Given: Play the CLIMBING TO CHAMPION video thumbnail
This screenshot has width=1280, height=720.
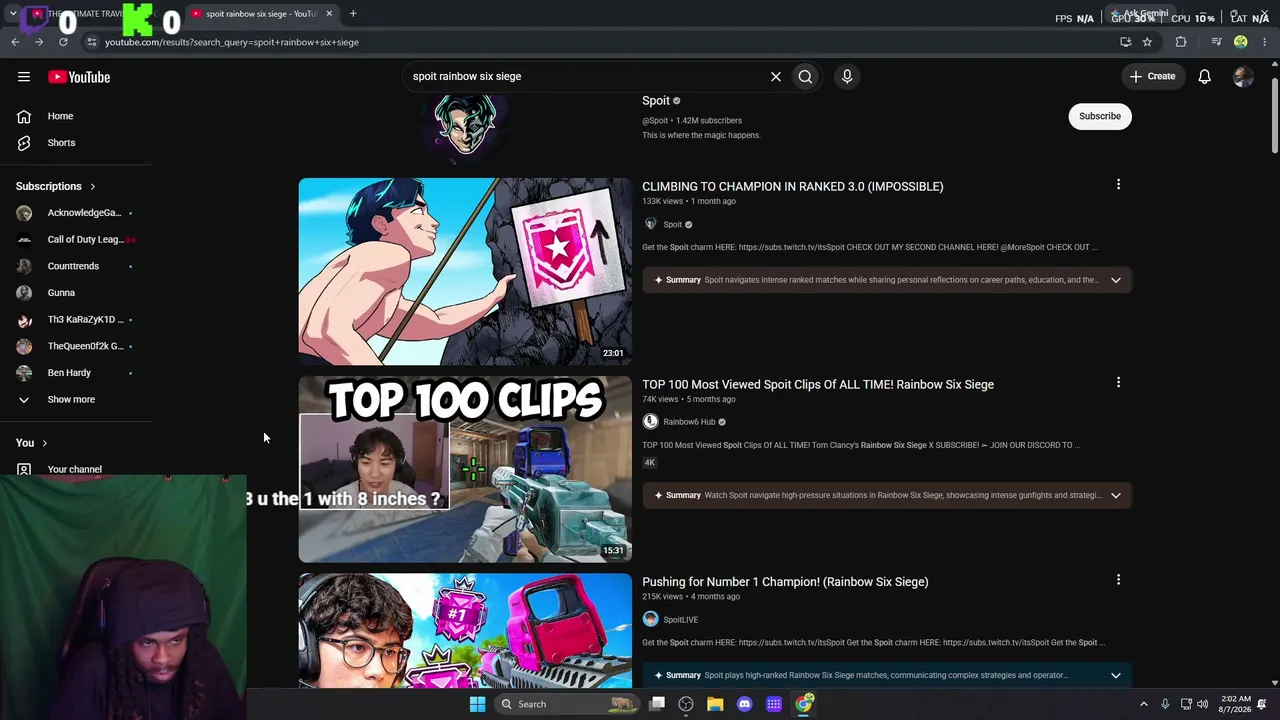Looking at the screenshot, I should [465, 271].
